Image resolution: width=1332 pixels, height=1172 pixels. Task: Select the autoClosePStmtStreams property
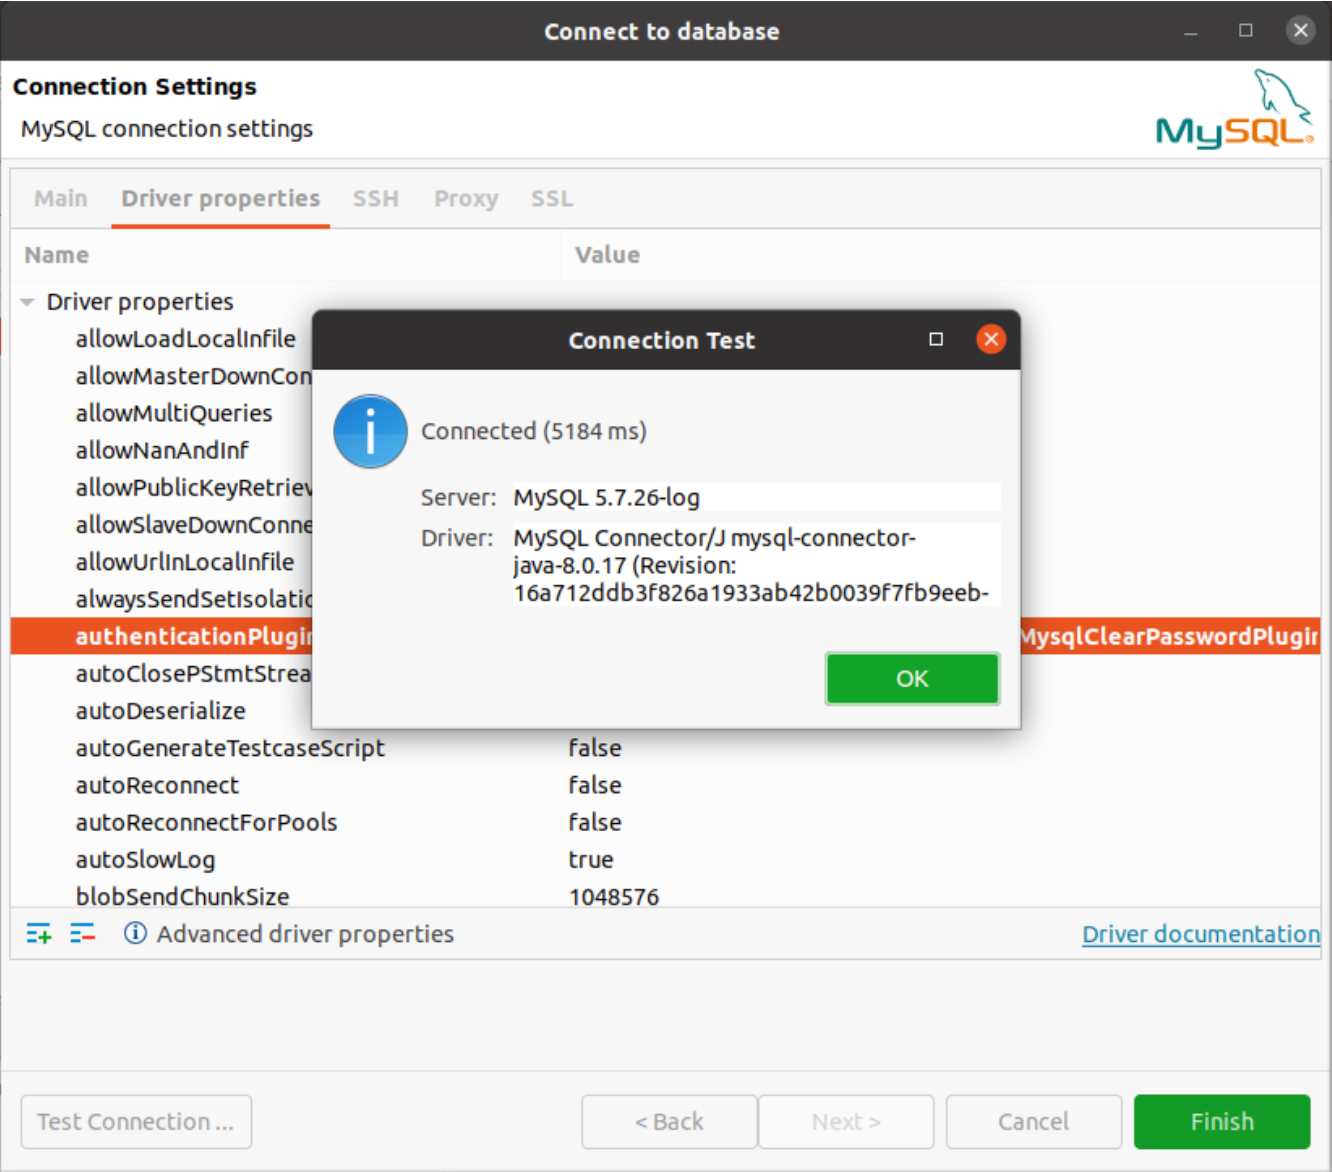193,673
